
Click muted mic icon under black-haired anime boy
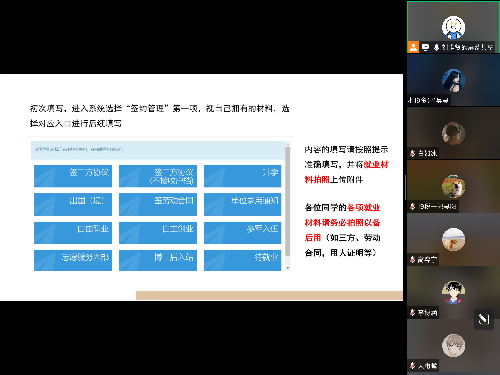[x=413, y=313]
